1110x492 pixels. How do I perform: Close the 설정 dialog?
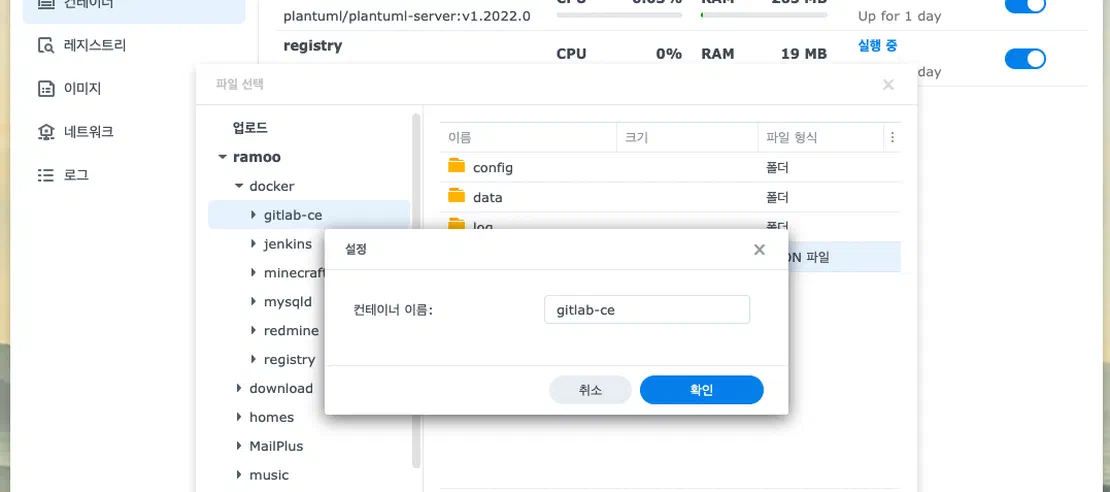pyautogui.click(x=760, y=249)
